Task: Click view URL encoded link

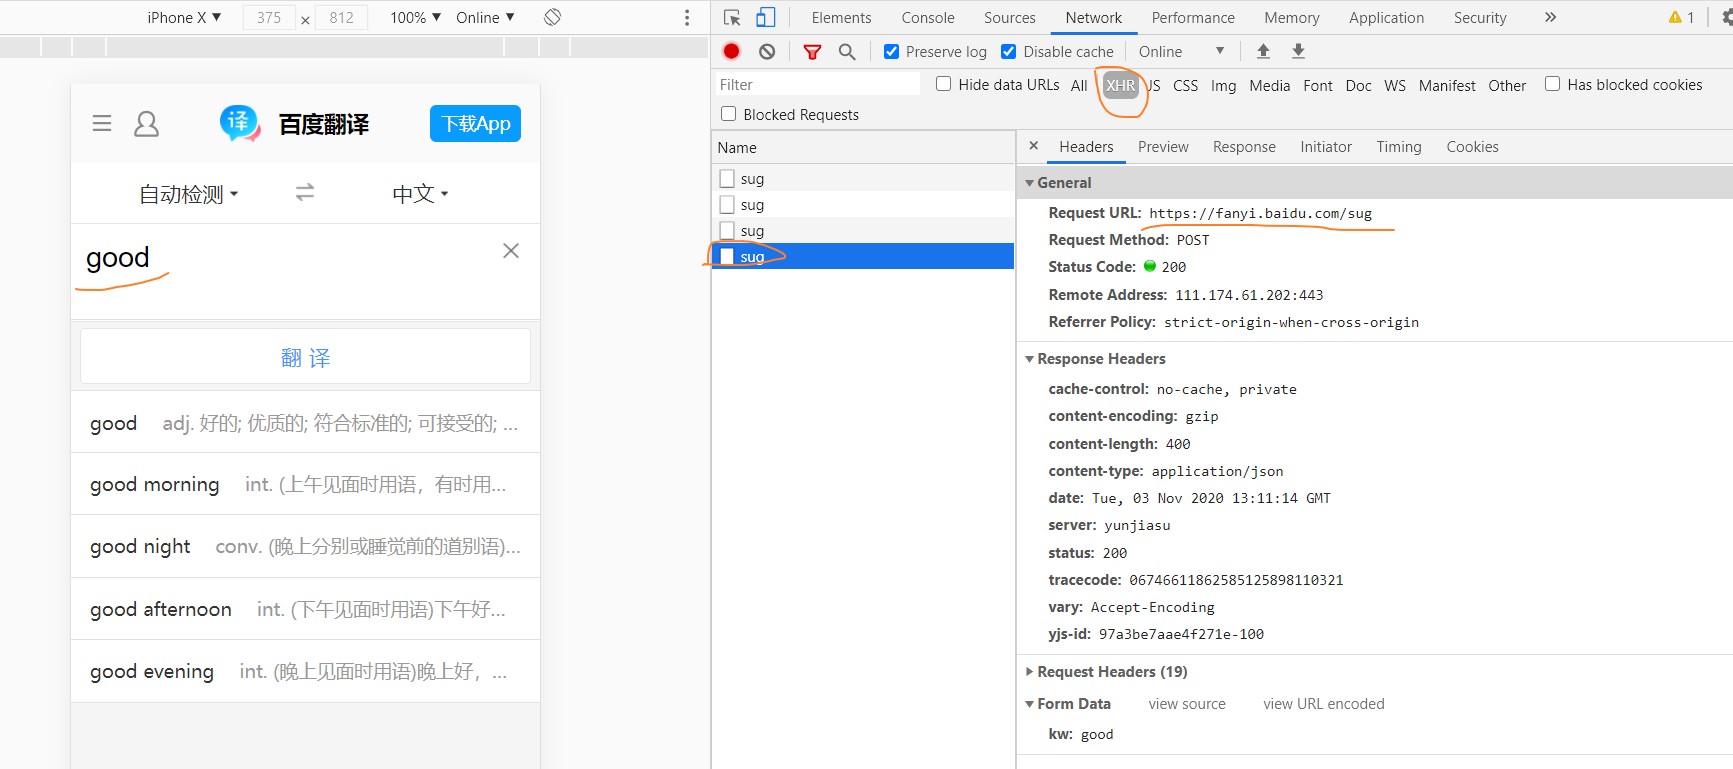Action: point(1324,704)
